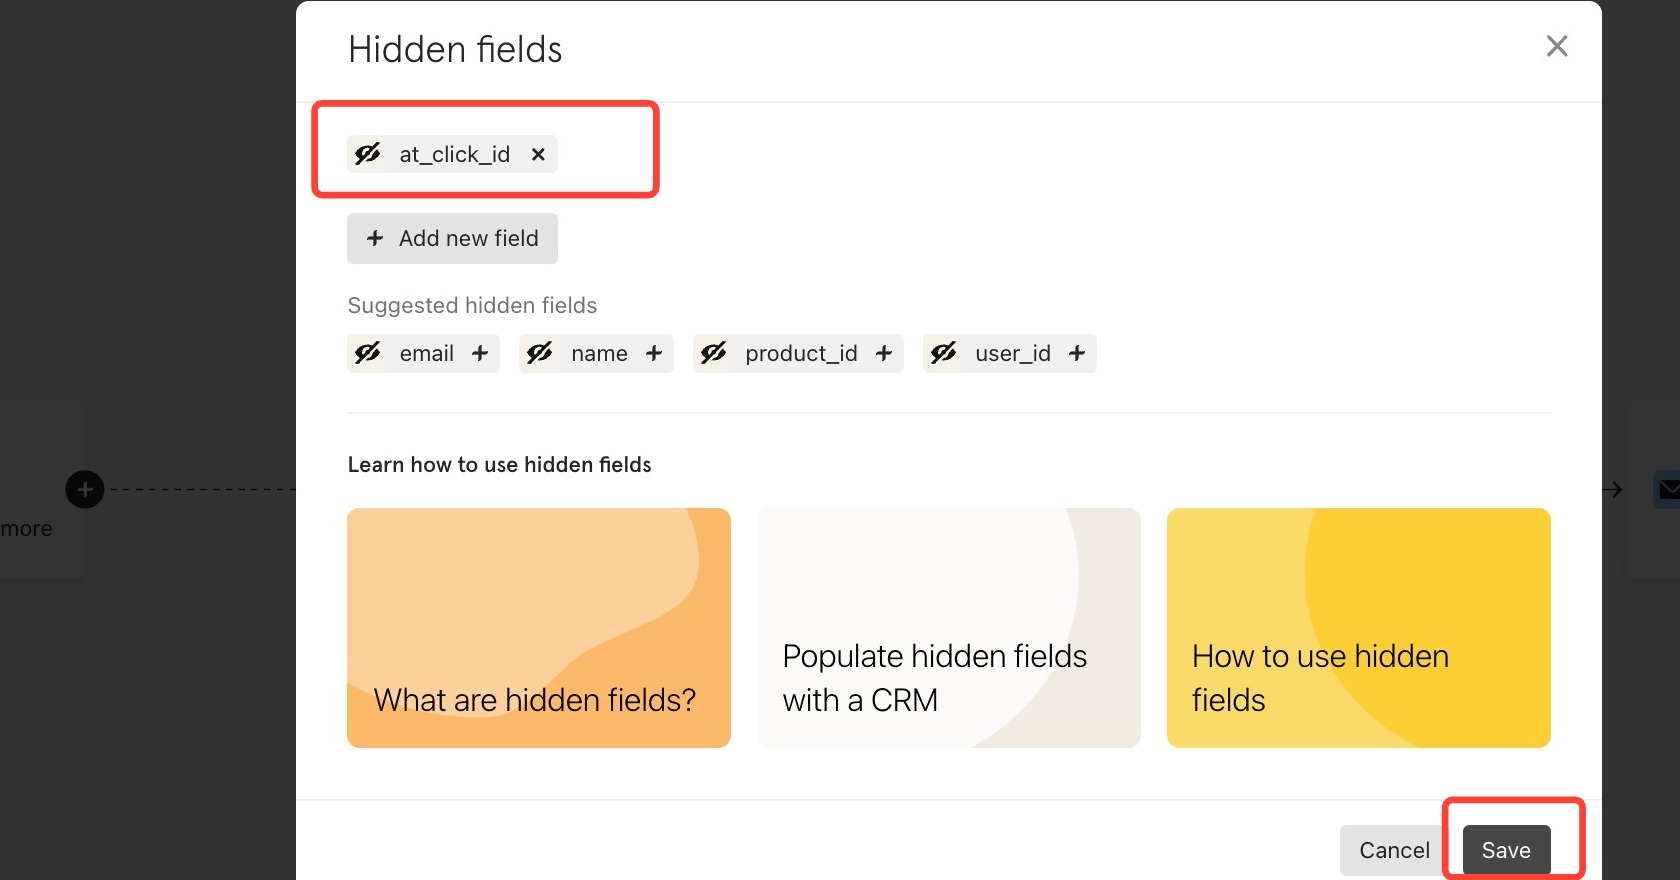Image resolution: width=1680 pixels, height=880 pixels.
Task: Click the Add new field button
Action: click(452, 238)
